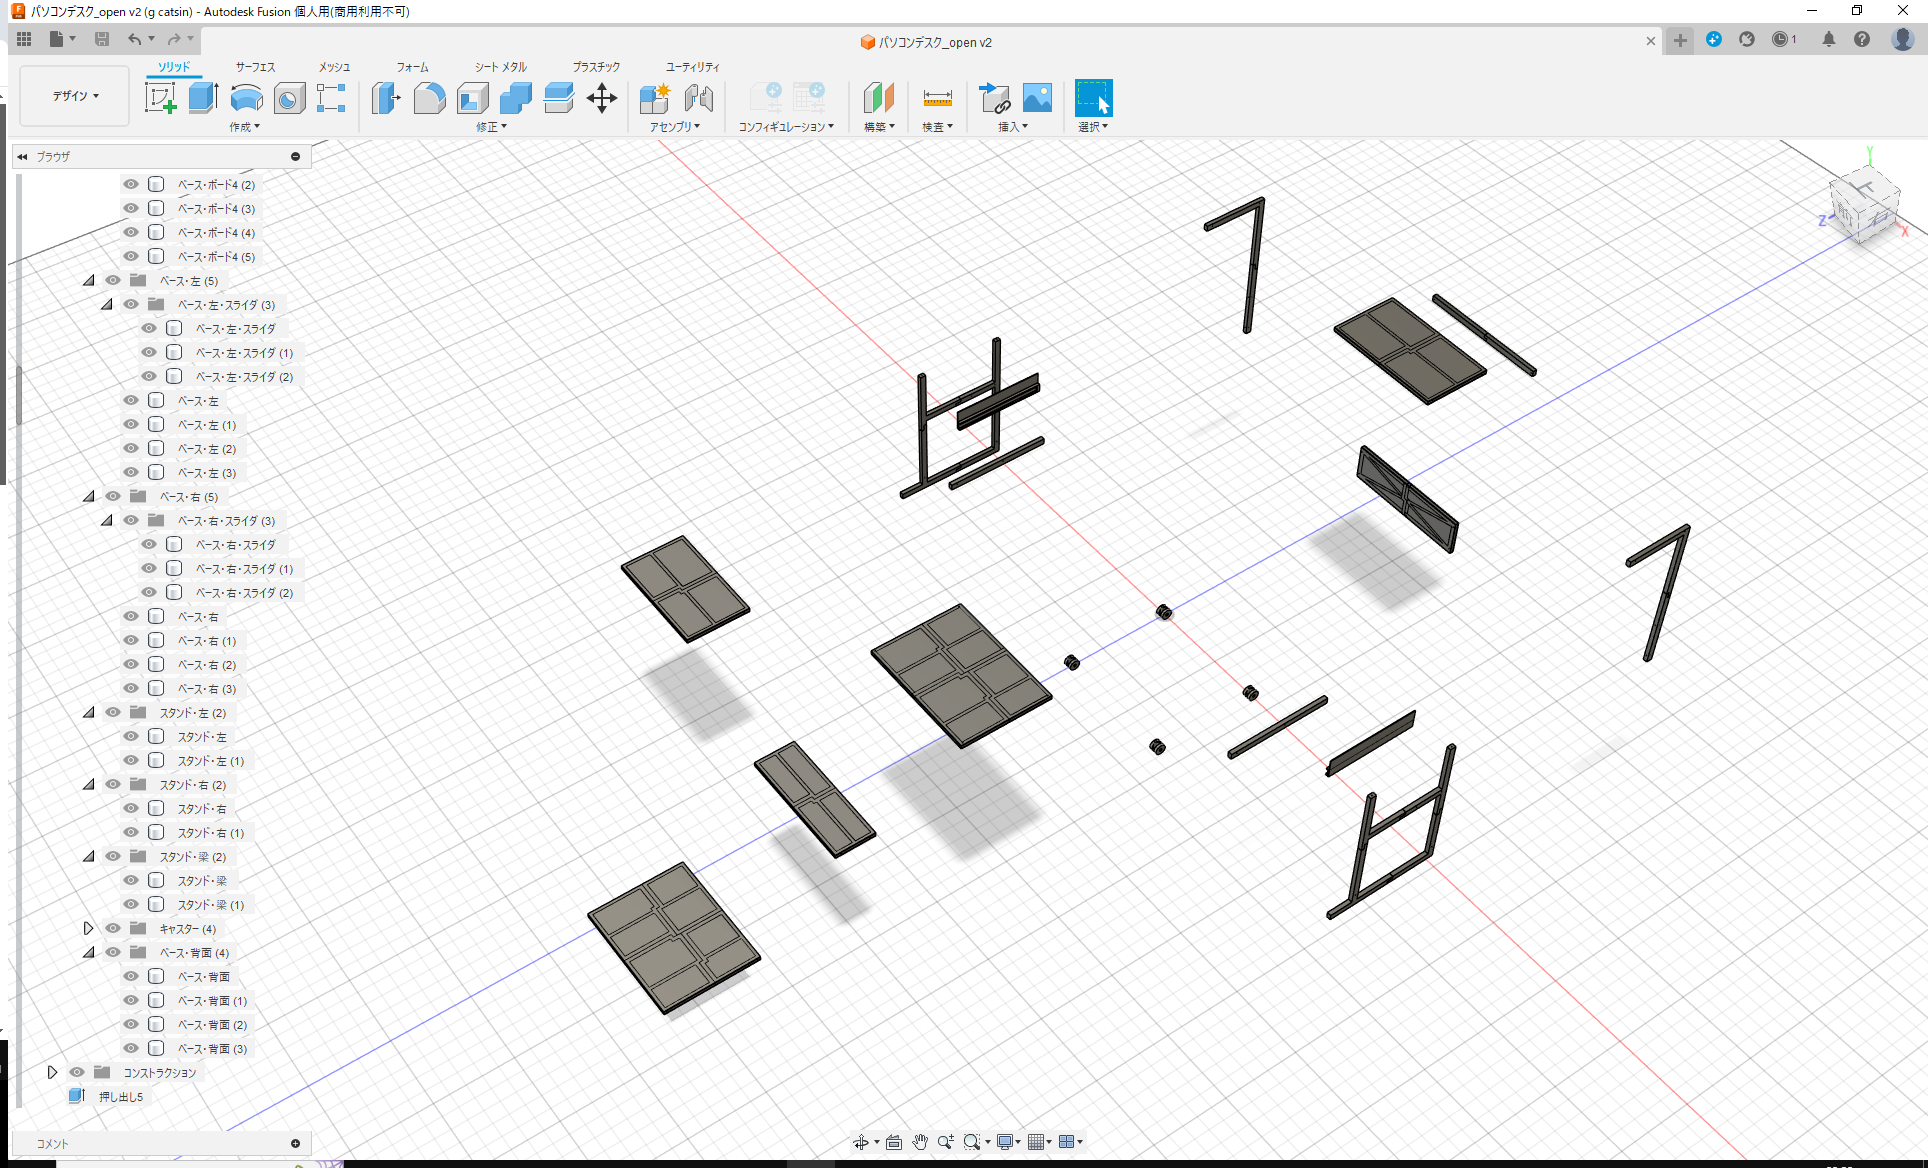Screen dimensions: 1928x1168
Task: Open the サーフェス tab
Action: pyautogui.click(x=254, y=67)
